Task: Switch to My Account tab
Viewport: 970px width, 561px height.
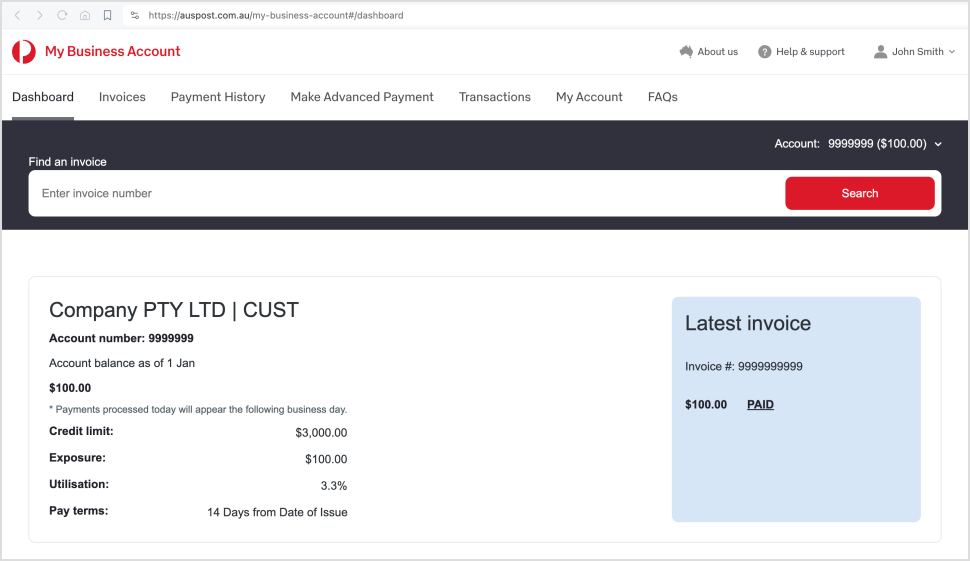Action: tap(589, 97)
